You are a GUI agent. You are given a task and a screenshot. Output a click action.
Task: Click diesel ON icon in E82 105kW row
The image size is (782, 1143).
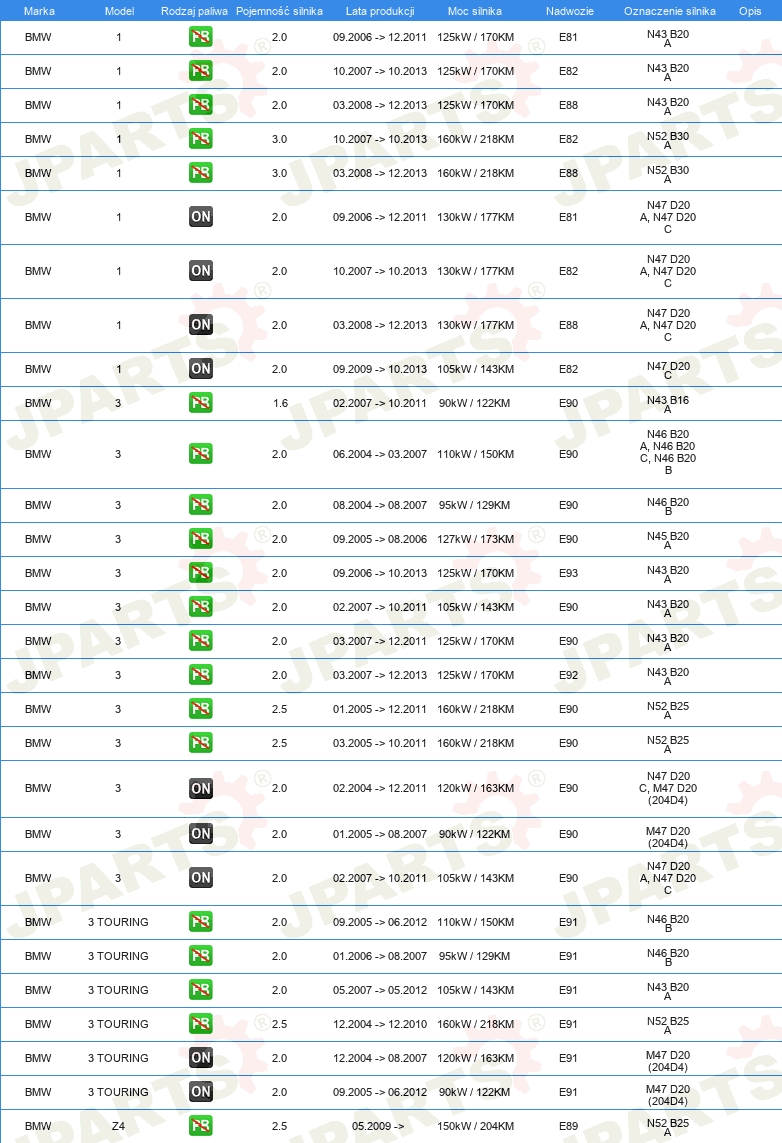click(x=200, y=368)
